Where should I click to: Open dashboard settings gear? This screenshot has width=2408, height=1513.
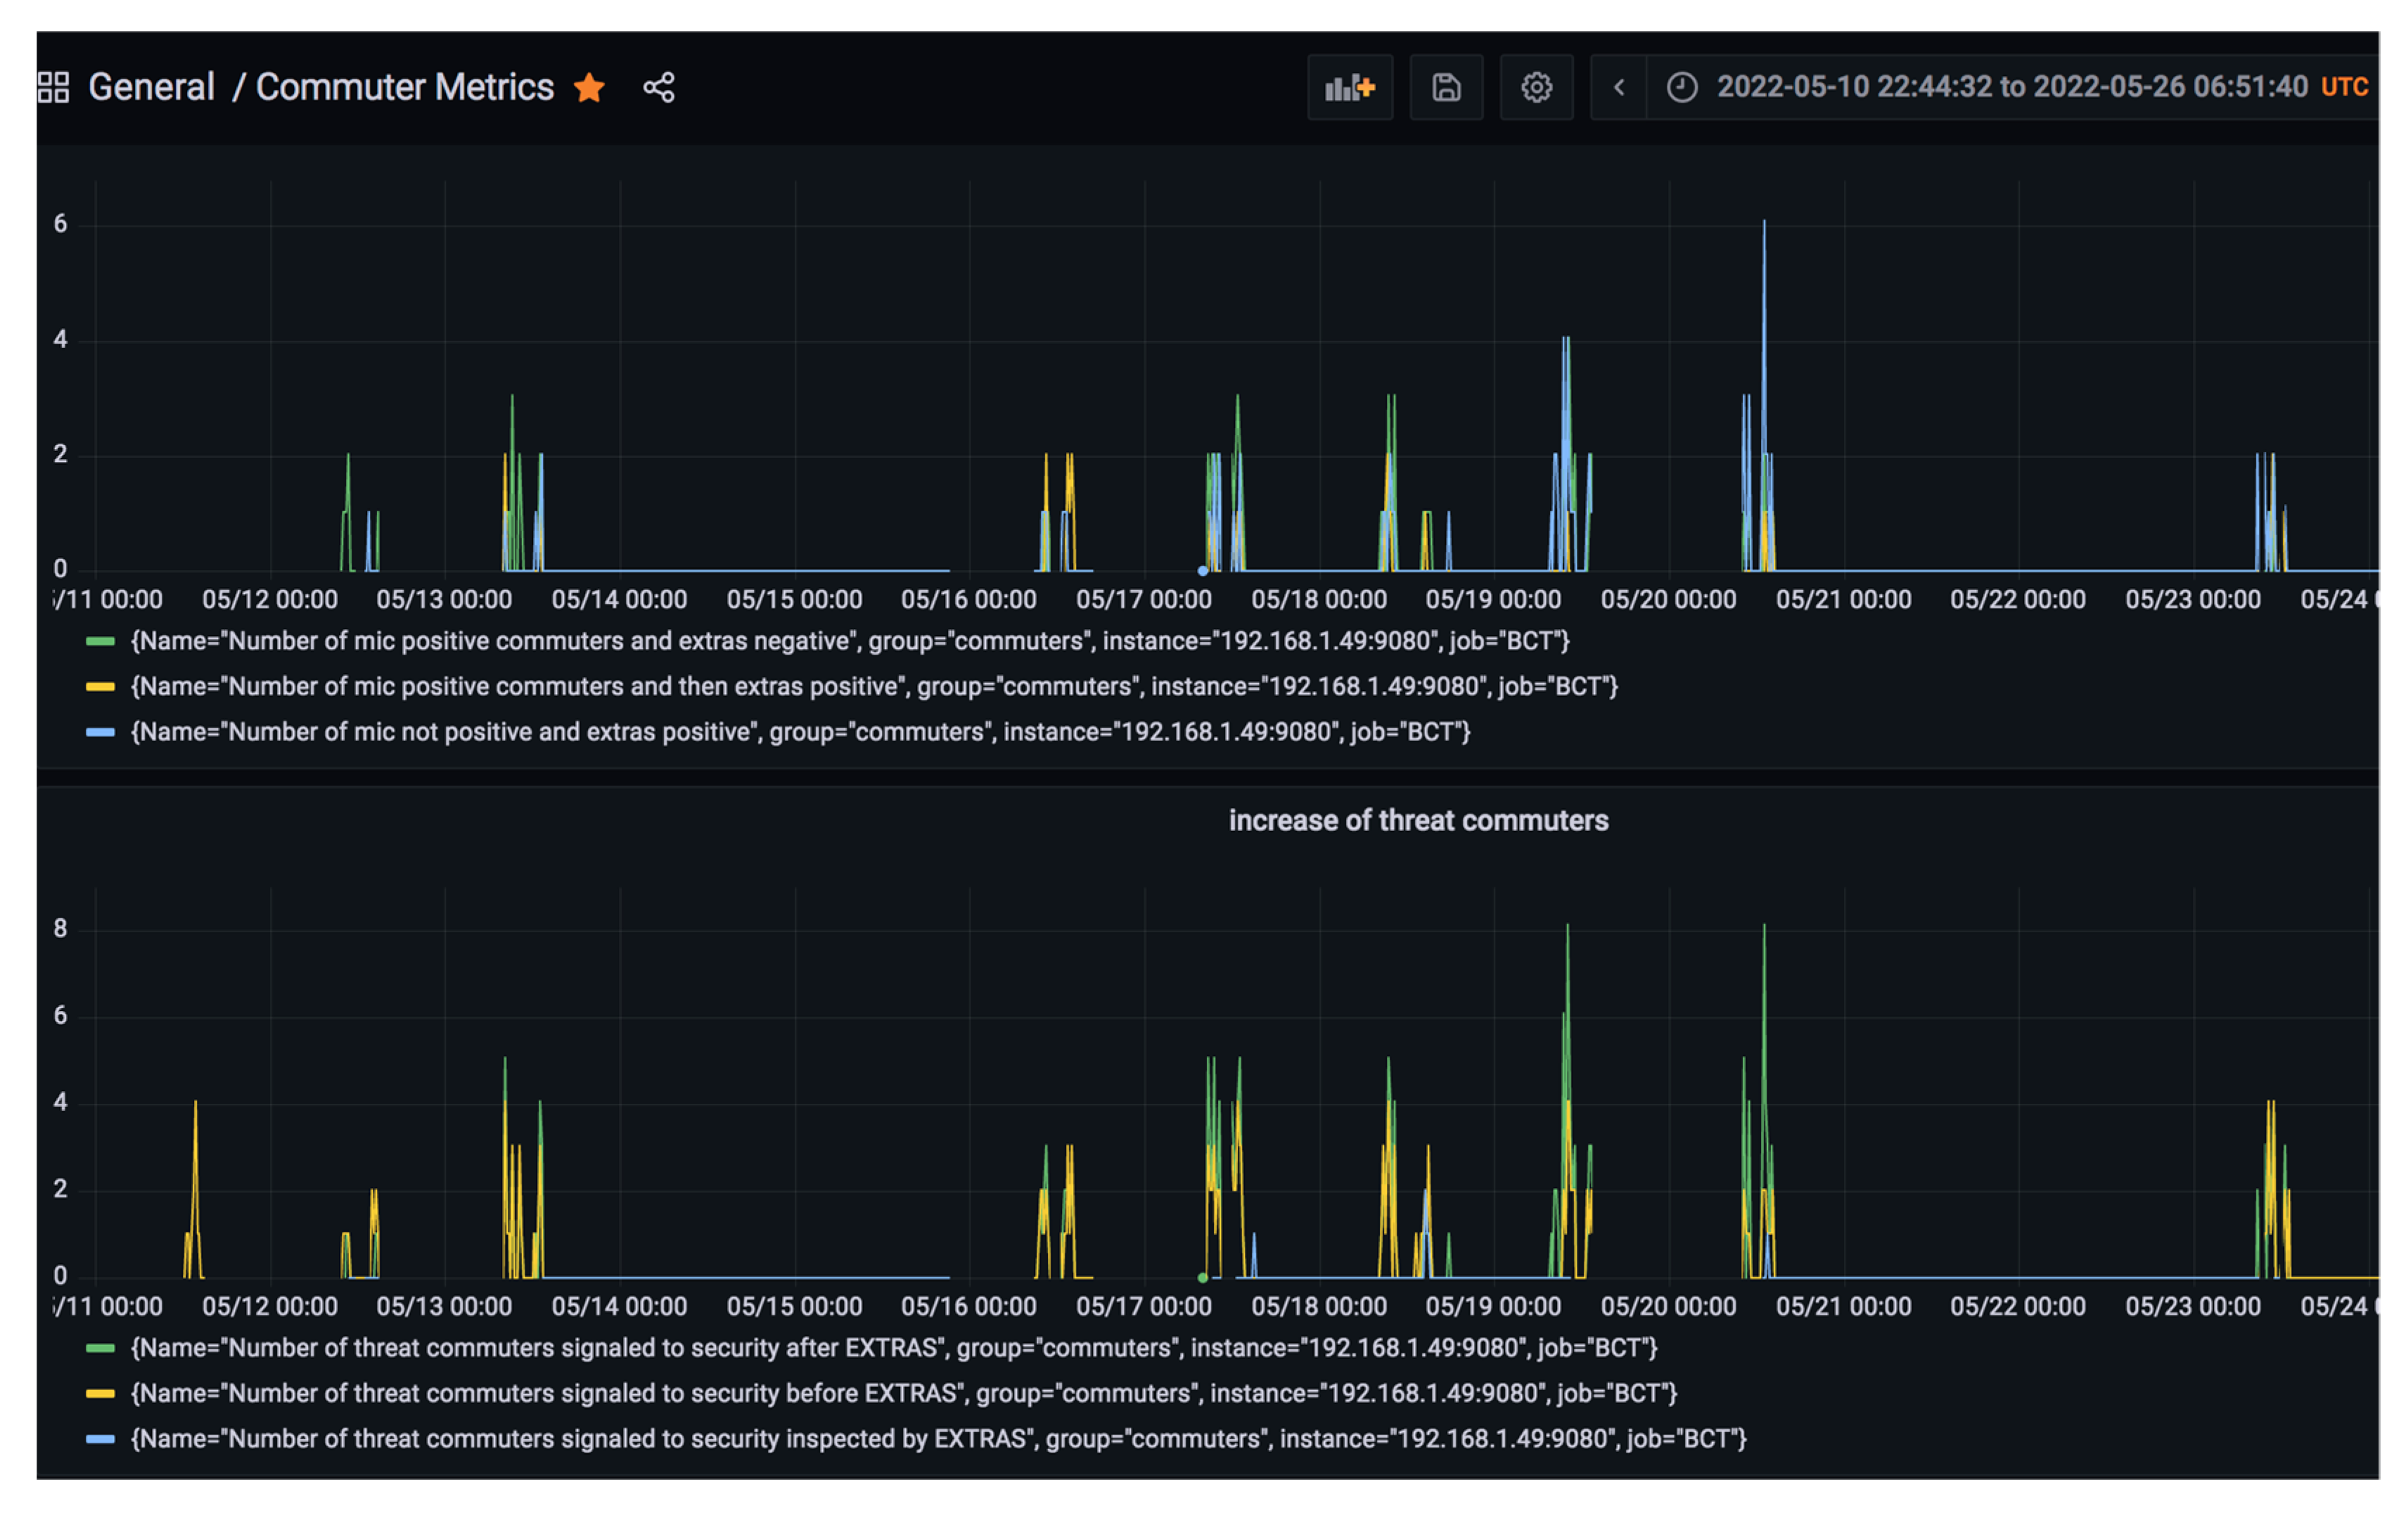tap(1536, 88)
